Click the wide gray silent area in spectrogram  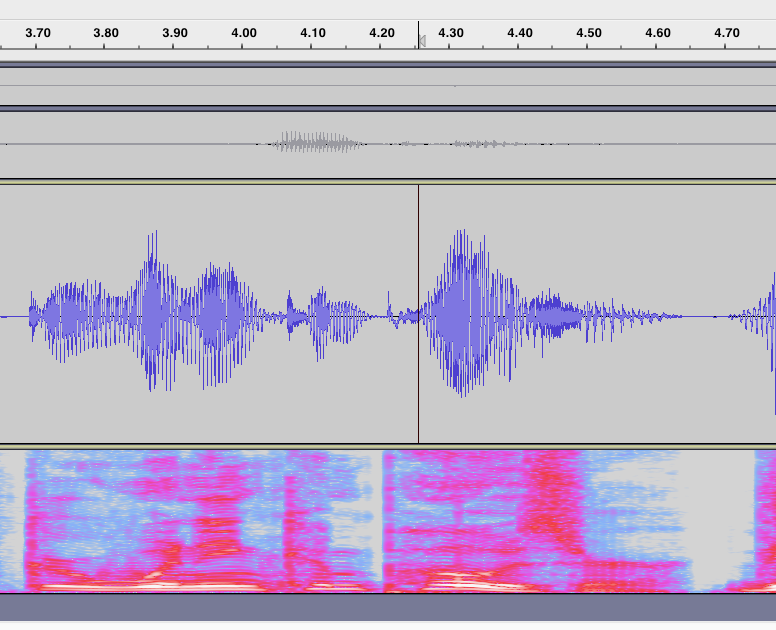(710, 530)
